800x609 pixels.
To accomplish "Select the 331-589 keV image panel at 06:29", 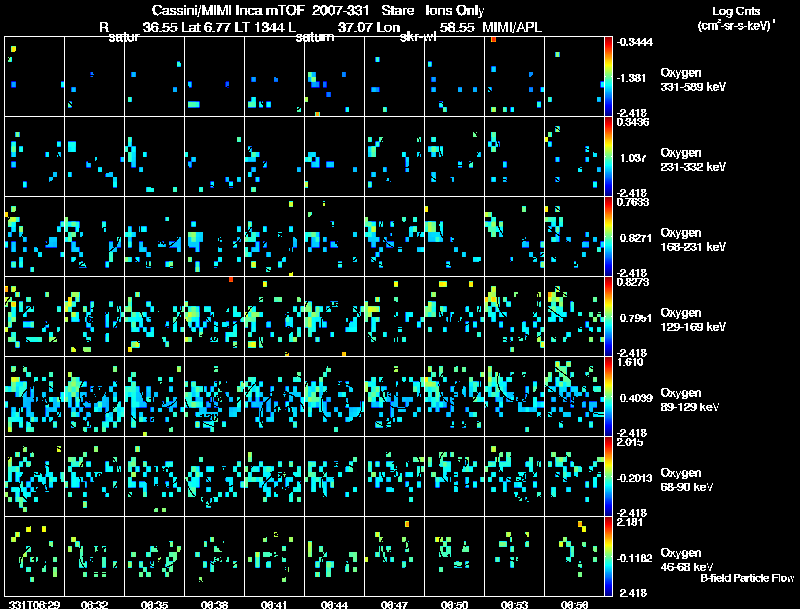I will click(x=35, y=77).
